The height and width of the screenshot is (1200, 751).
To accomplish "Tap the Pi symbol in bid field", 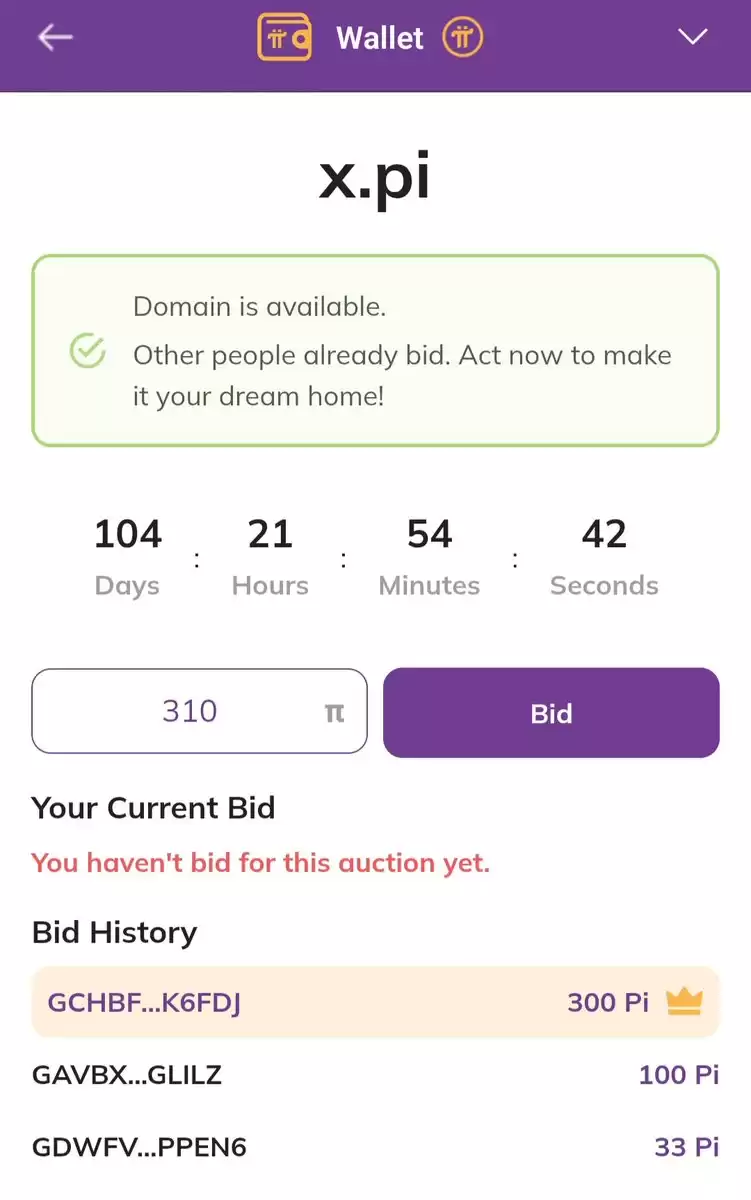I will [334, 713].
